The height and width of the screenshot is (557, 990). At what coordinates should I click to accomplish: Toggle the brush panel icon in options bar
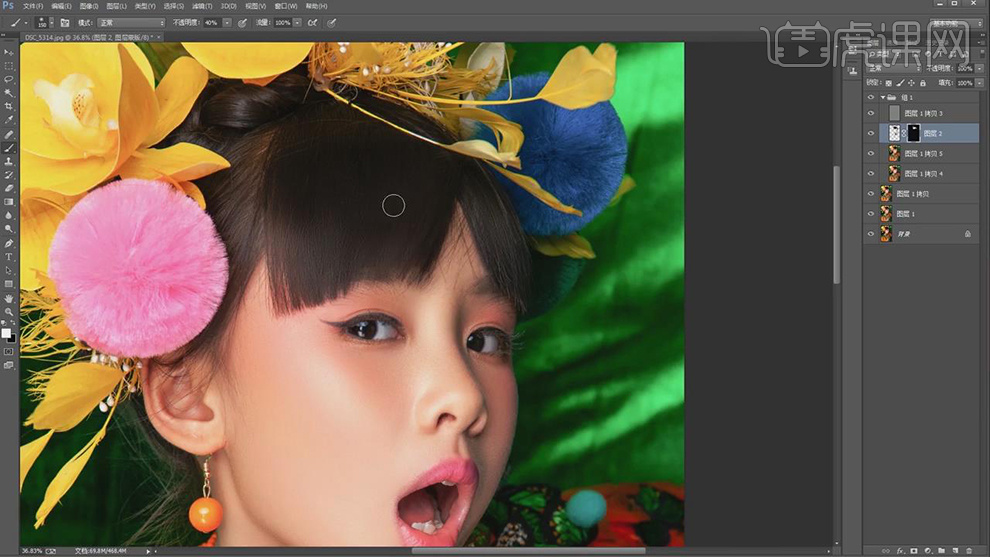pyautogui.click(x=65, y=22)
